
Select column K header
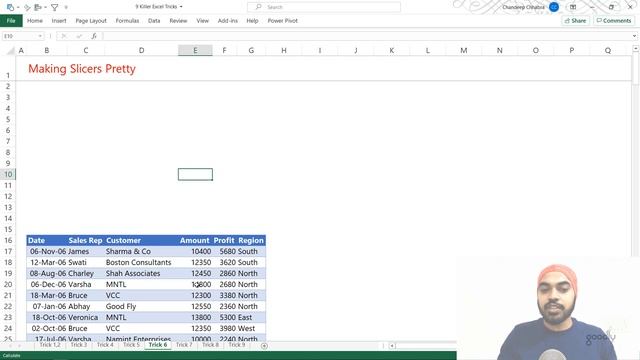(391, 50)
